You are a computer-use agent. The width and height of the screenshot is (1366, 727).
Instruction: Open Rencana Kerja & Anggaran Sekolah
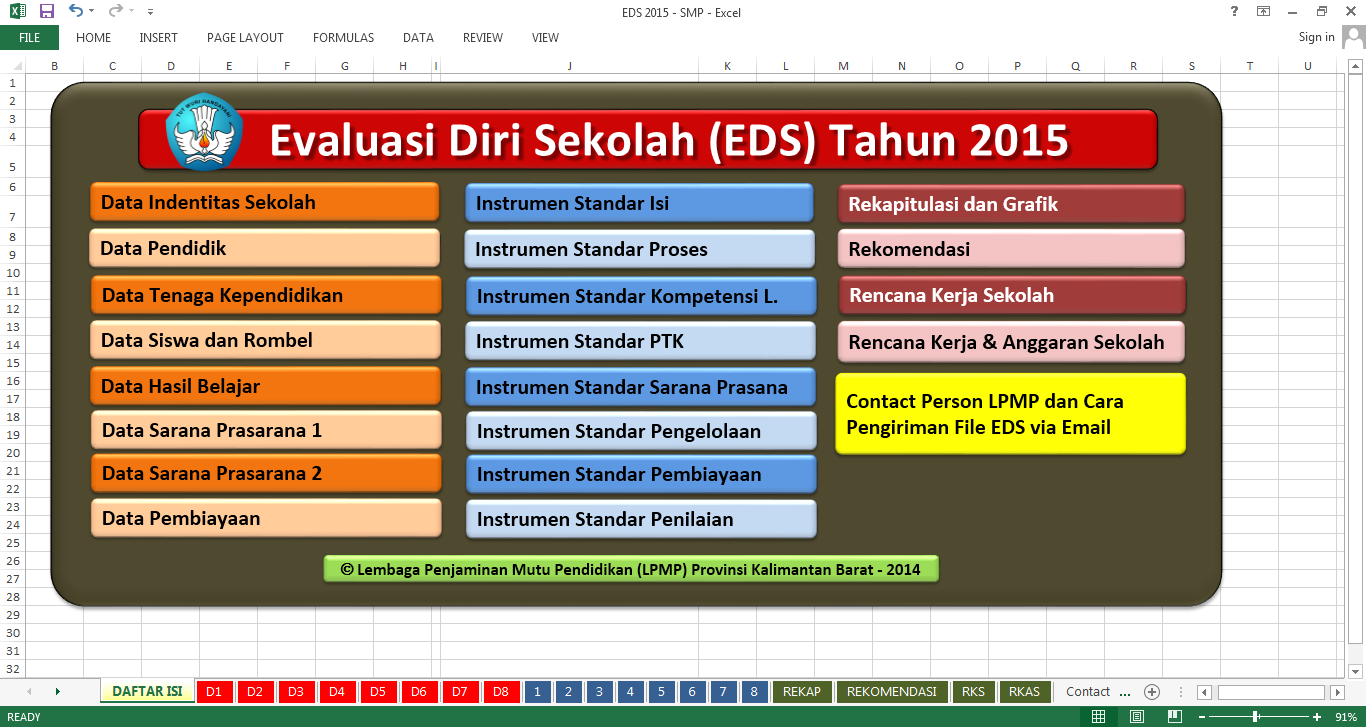[1012, 342]
